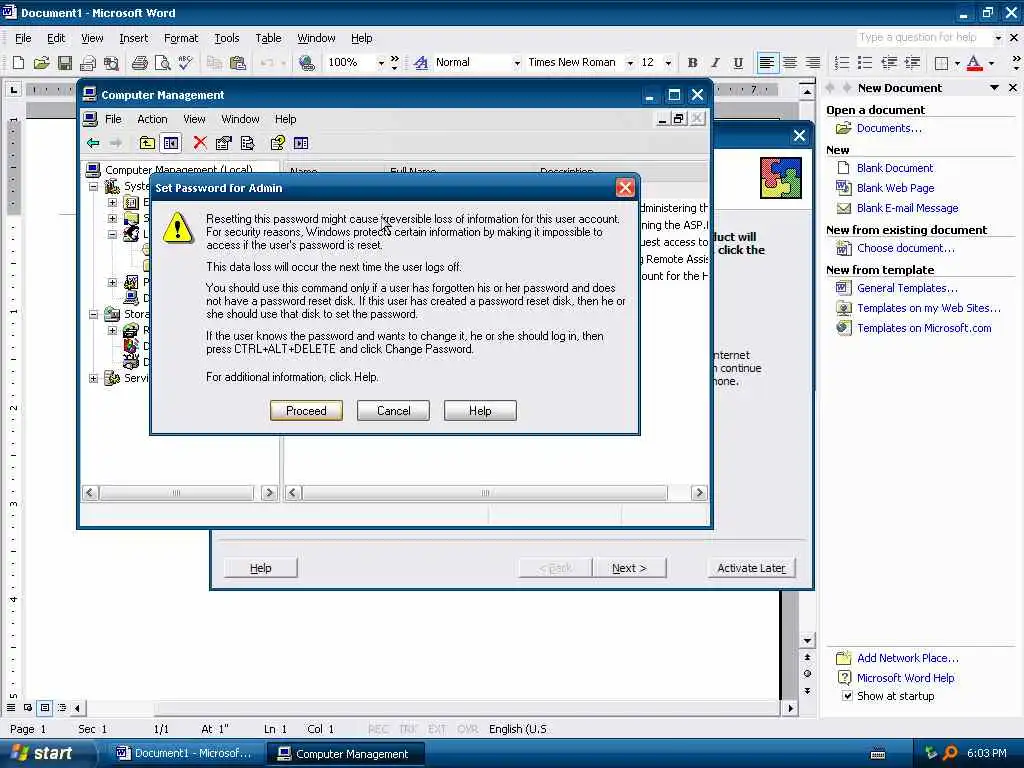Click the Increase Indent icon

click(x=912, y=63)
